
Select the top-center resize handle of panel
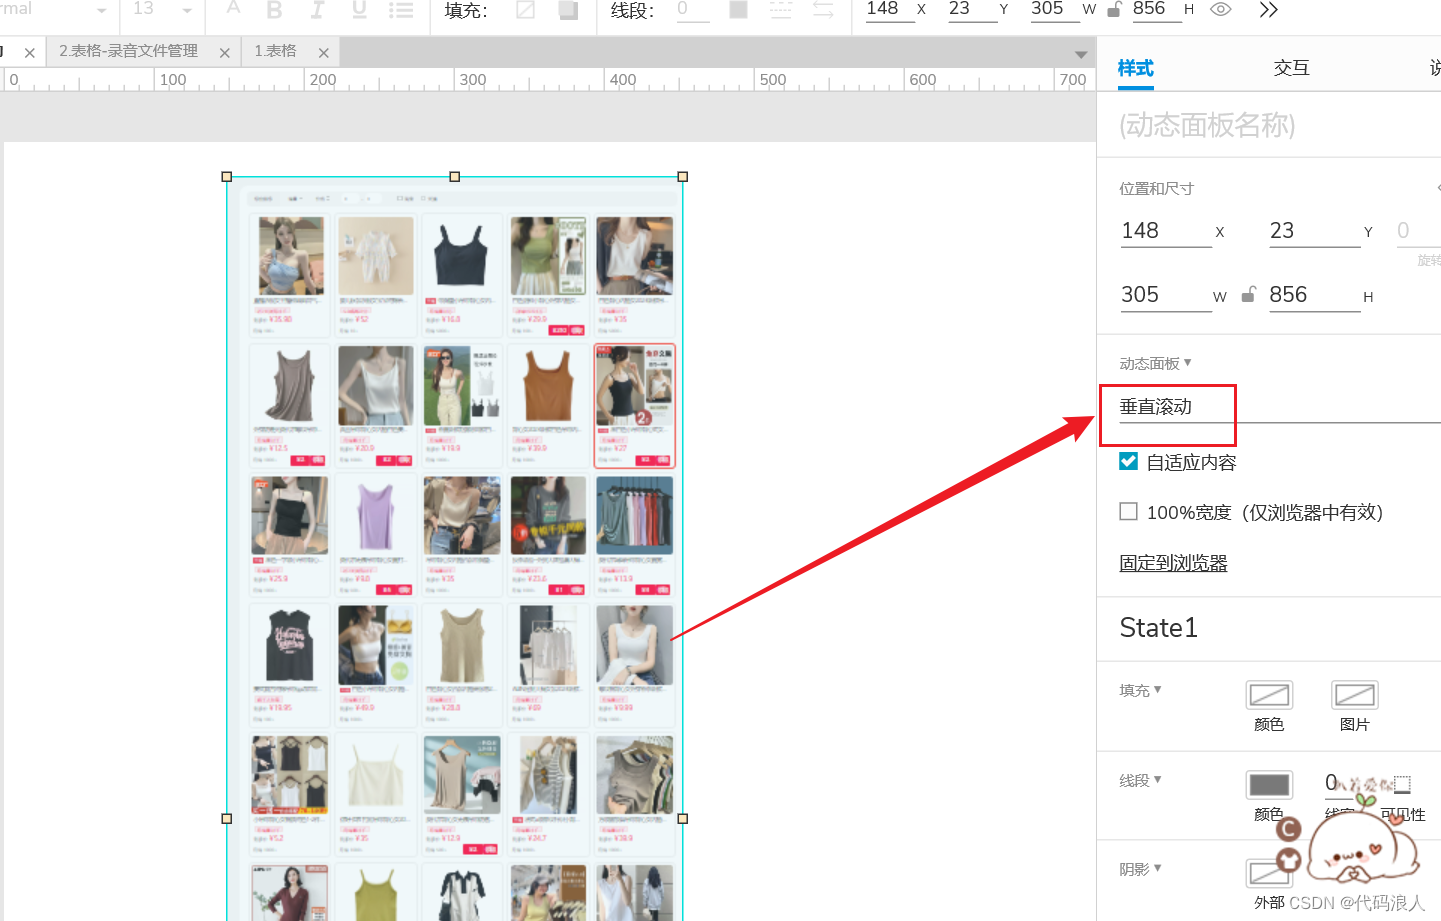coord(455,177)
